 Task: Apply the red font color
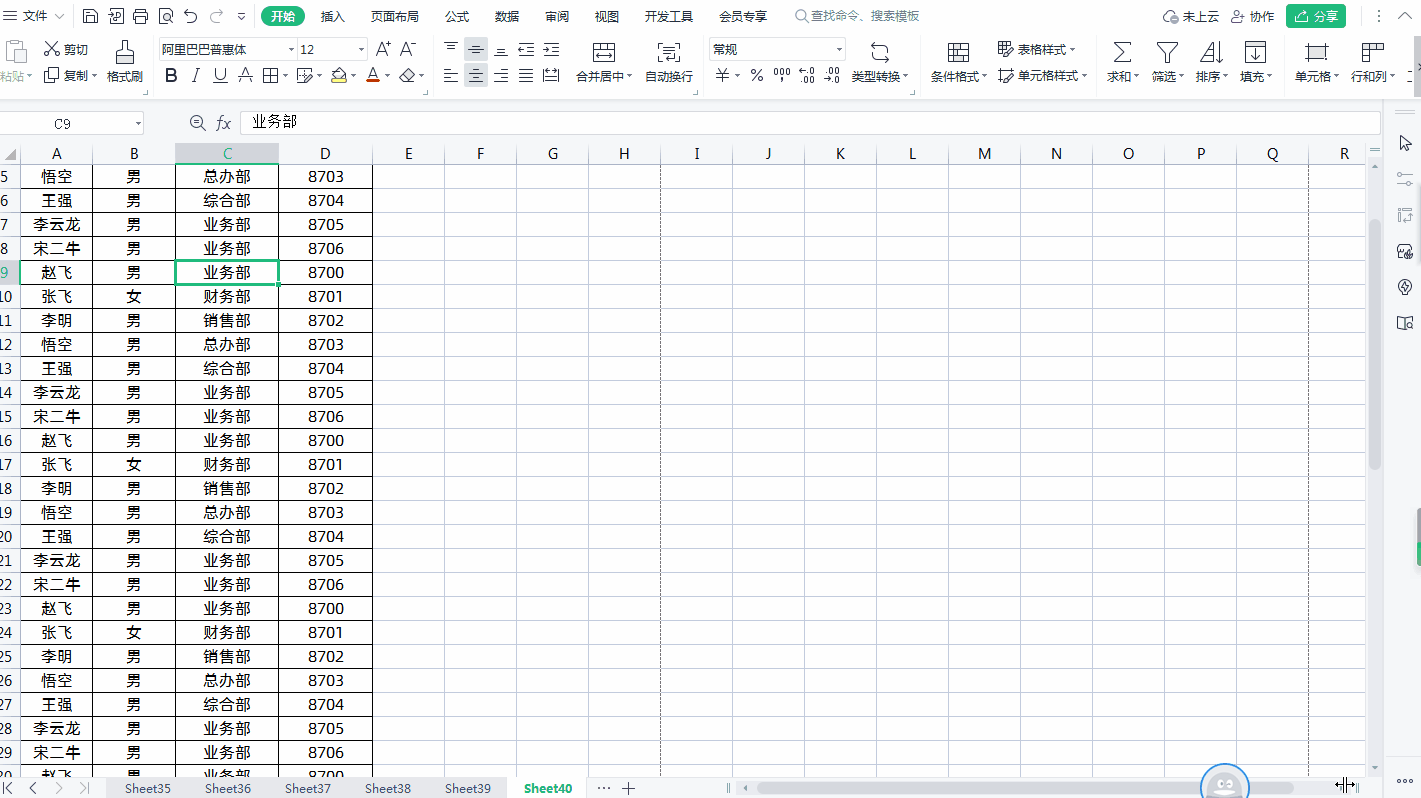(x=373, y=76)
